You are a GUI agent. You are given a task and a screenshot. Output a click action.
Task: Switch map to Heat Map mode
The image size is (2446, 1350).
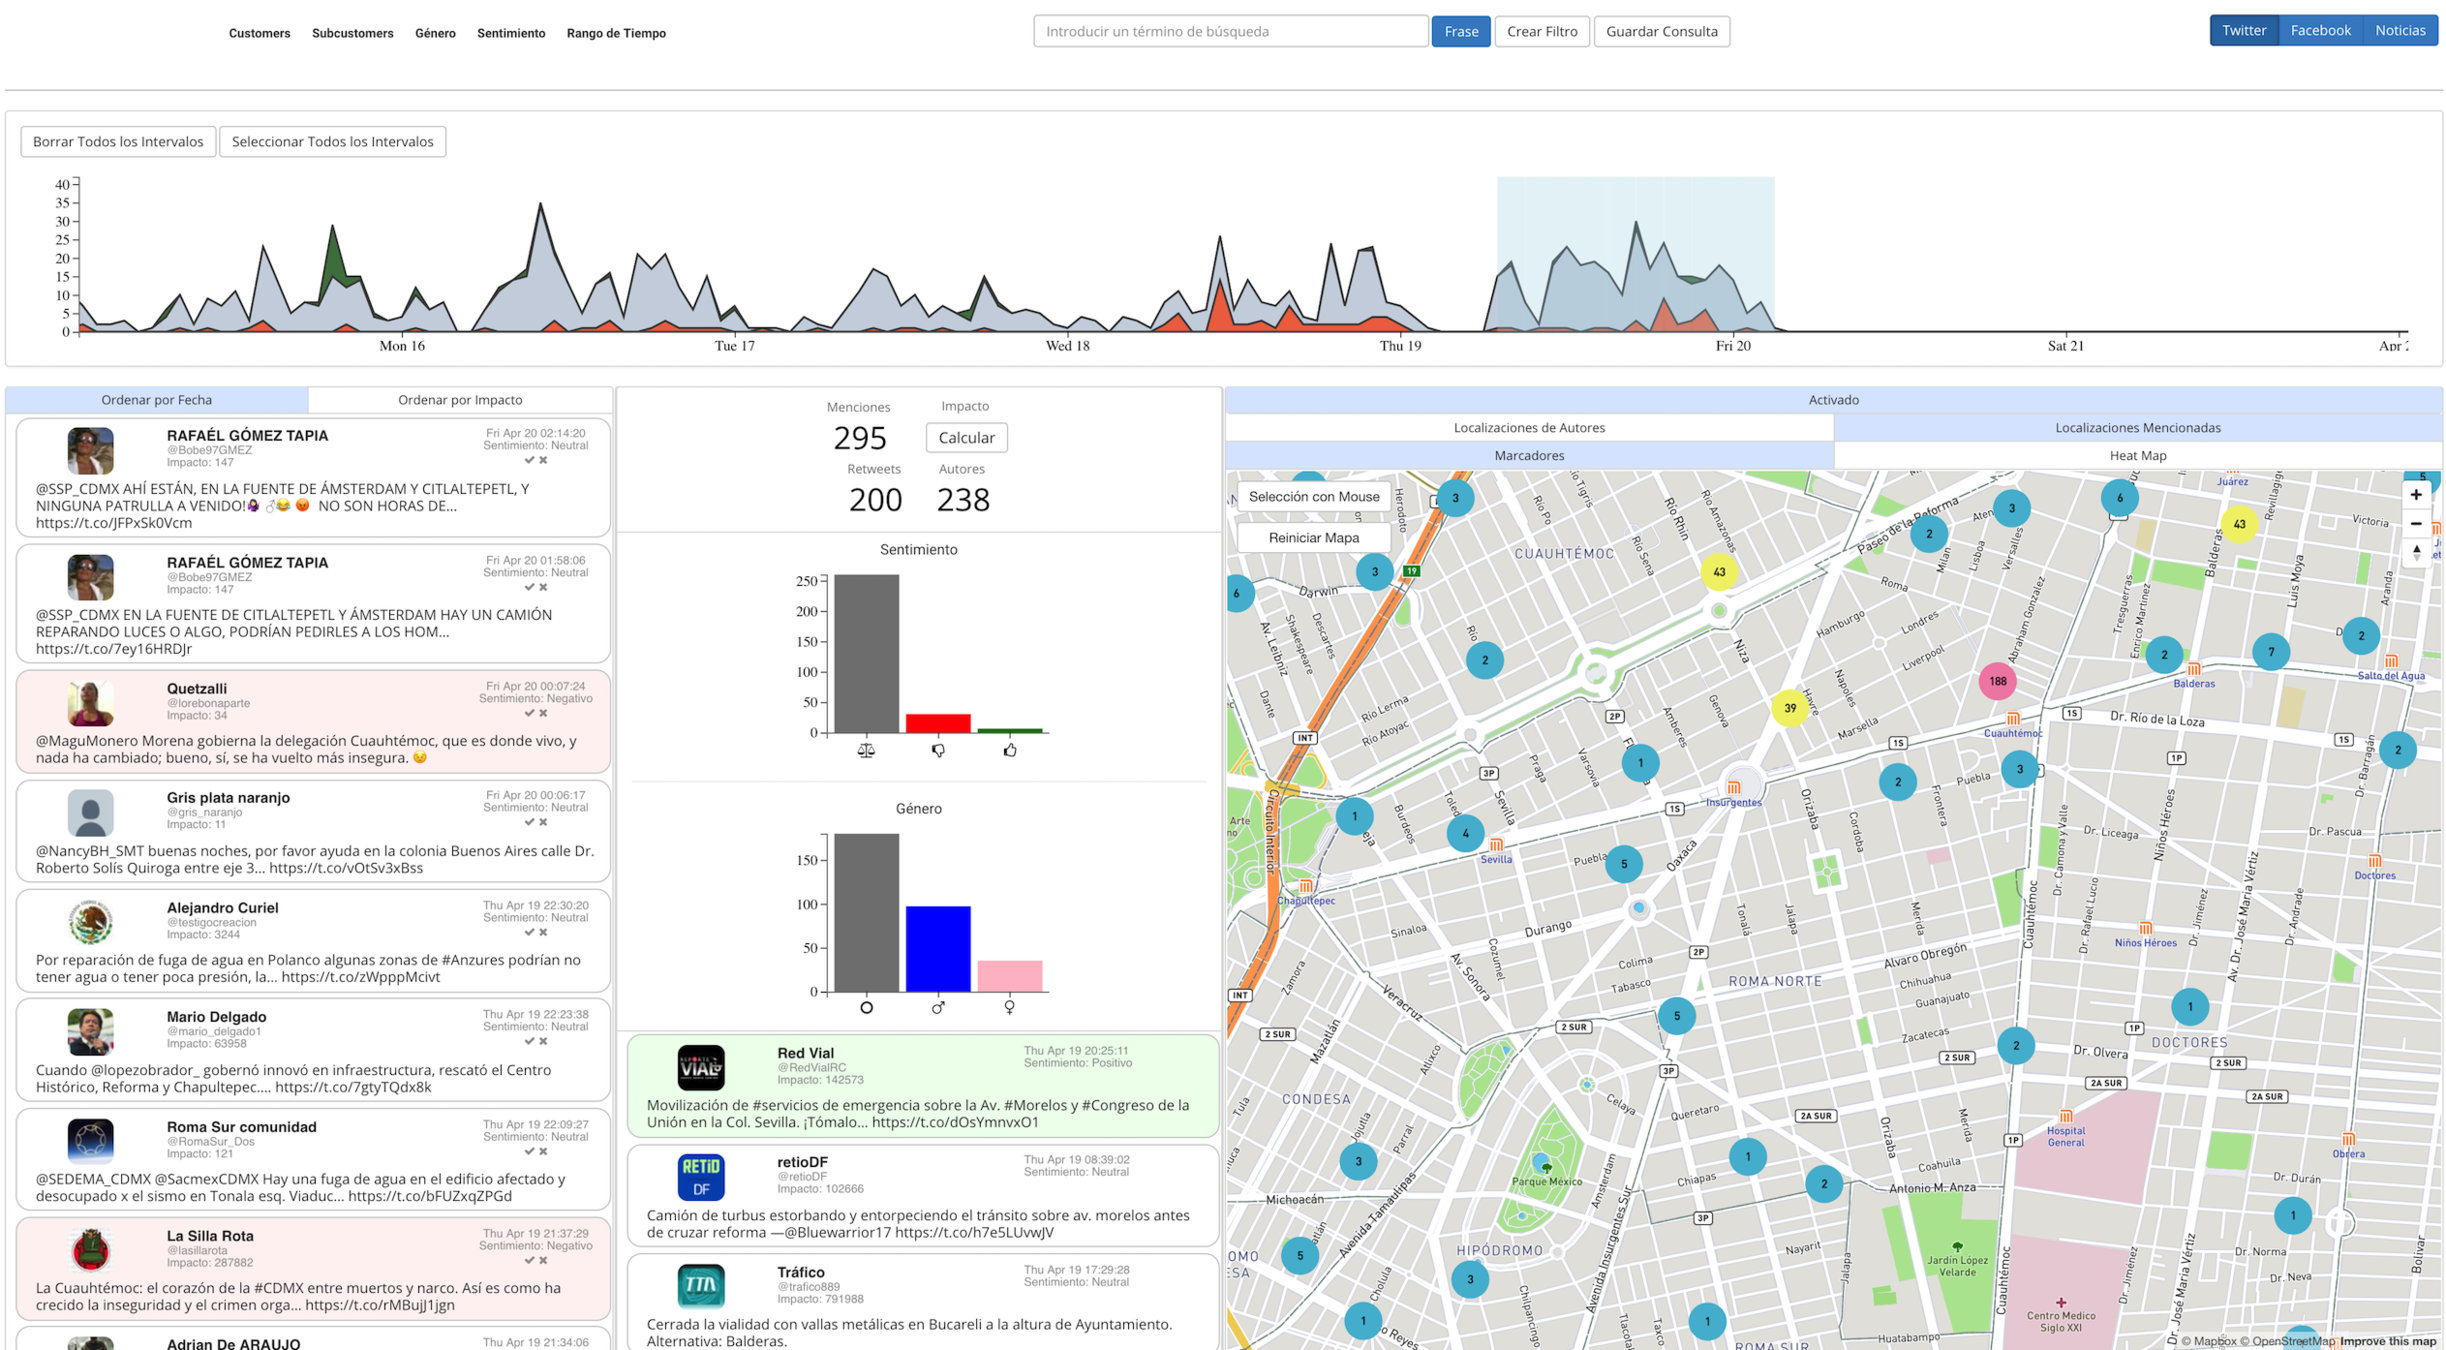pos(2137,456)
